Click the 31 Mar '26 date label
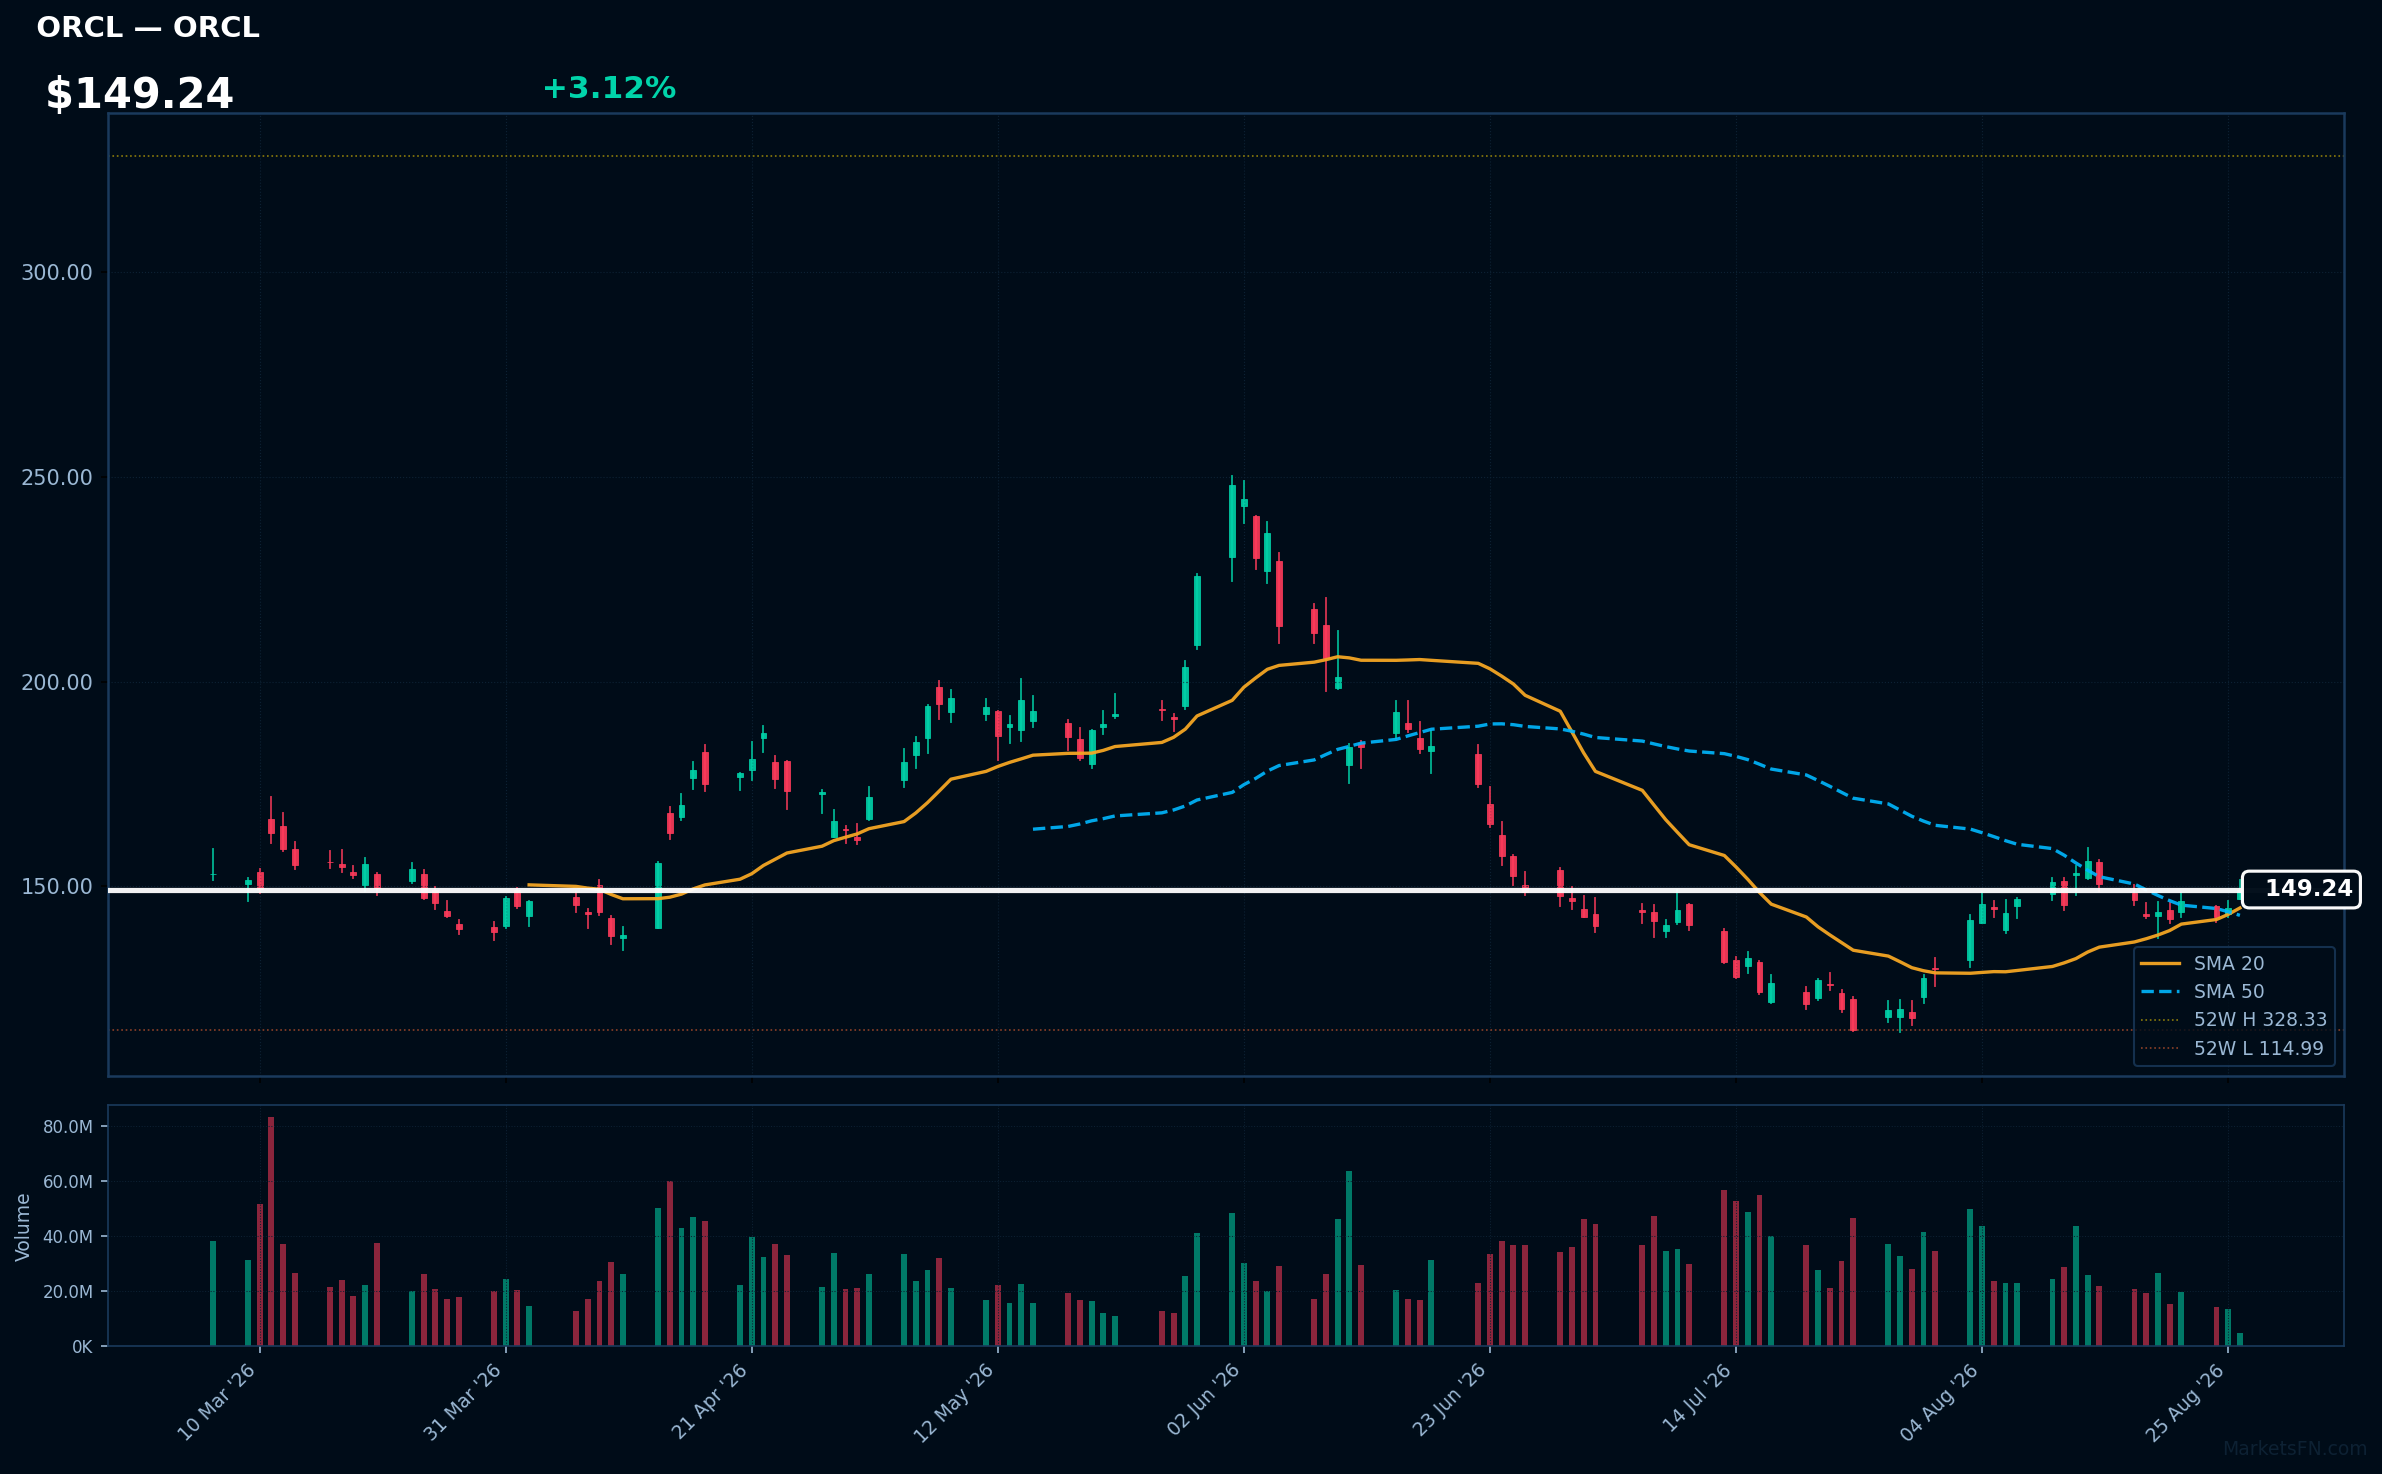2382x1474 pixels. coord(462,1402)
